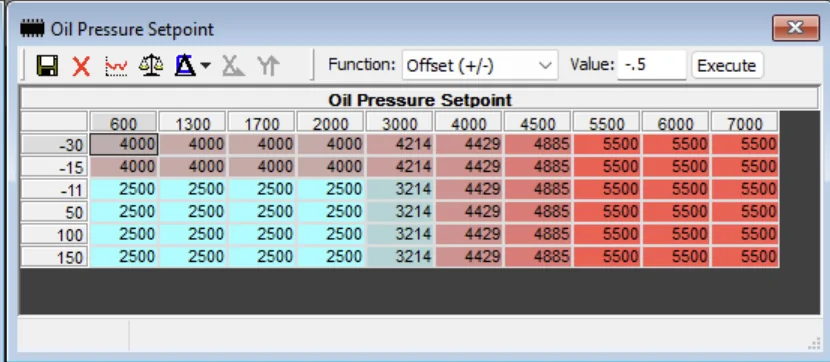Viewport: 830px width, 362px height.
Task: Select cell 4429 in row -15
Action: tap(468, 167)
